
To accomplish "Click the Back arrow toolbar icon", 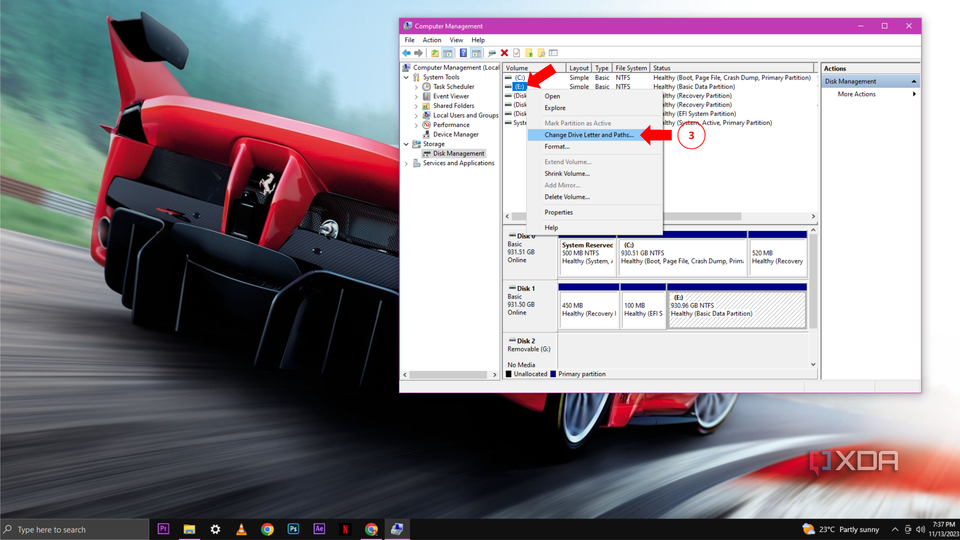I will [407, 53].
